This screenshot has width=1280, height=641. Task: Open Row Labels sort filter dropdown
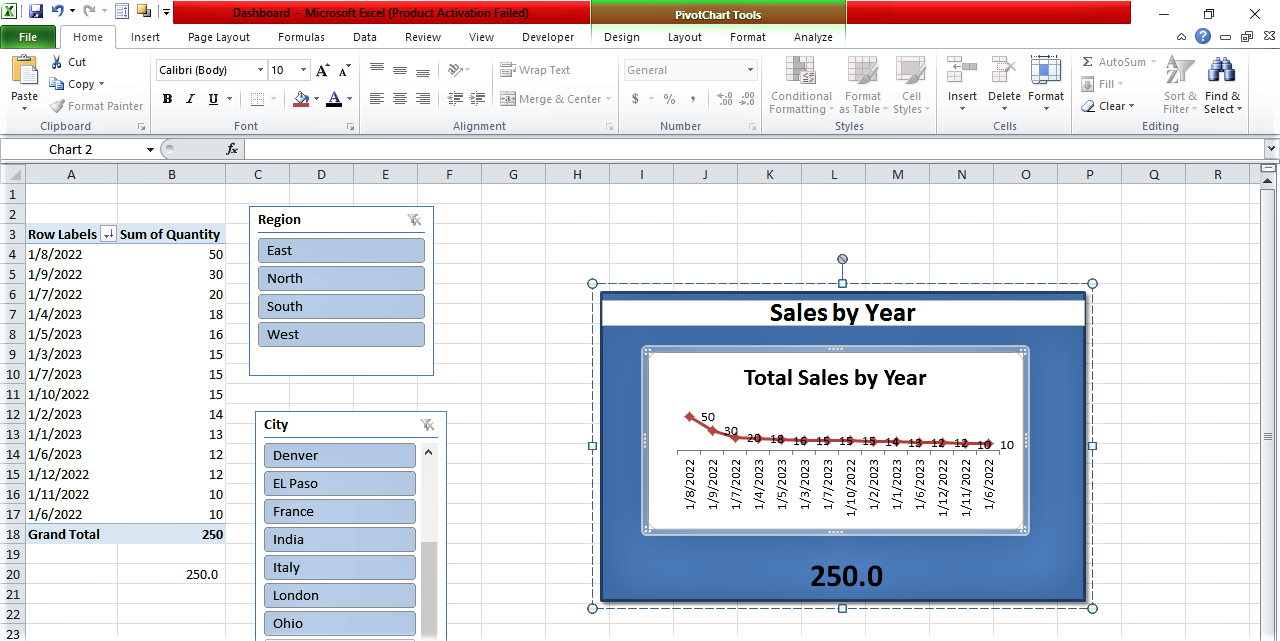coord(109,234)
